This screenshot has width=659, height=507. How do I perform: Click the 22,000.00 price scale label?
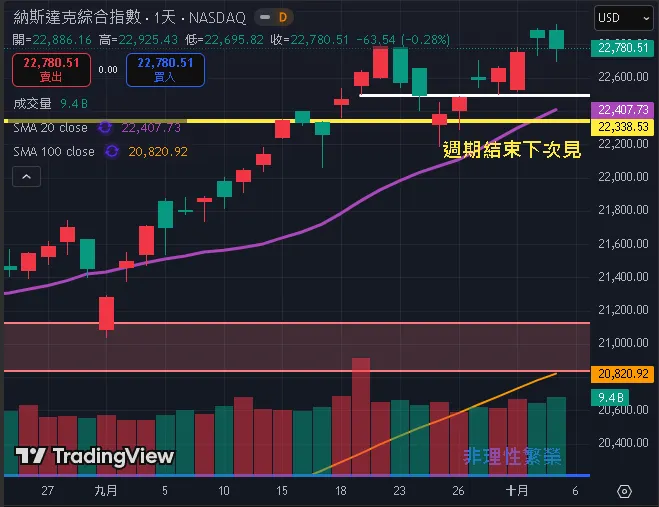(623, 177)
